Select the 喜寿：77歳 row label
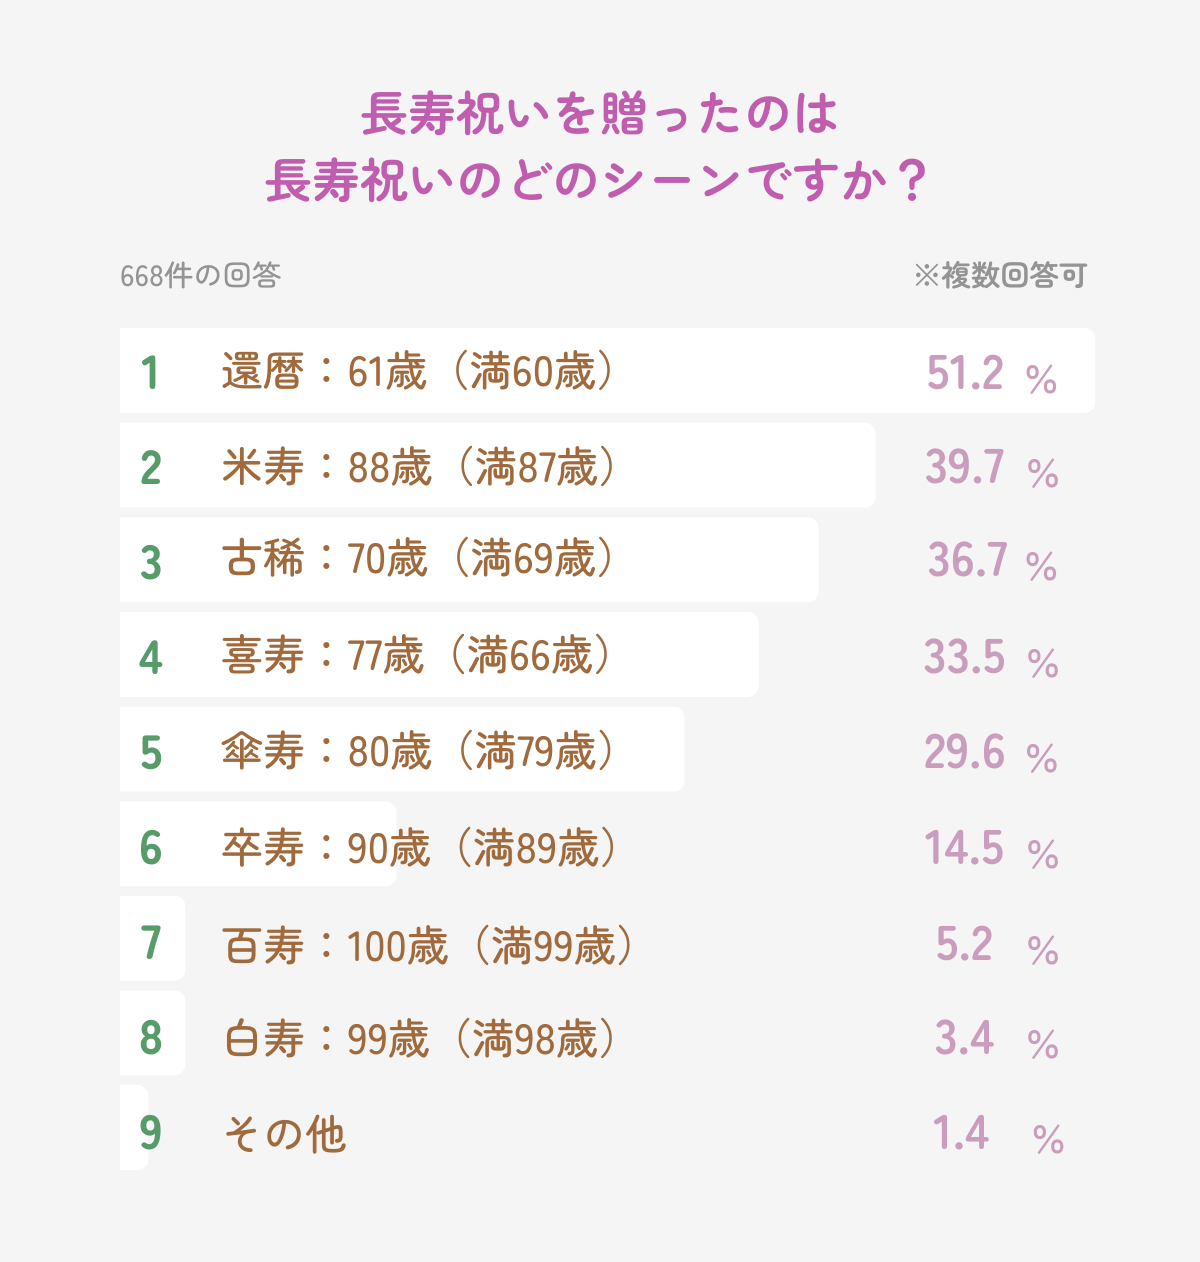The image size is (1200, 1262). pos(416,656)
